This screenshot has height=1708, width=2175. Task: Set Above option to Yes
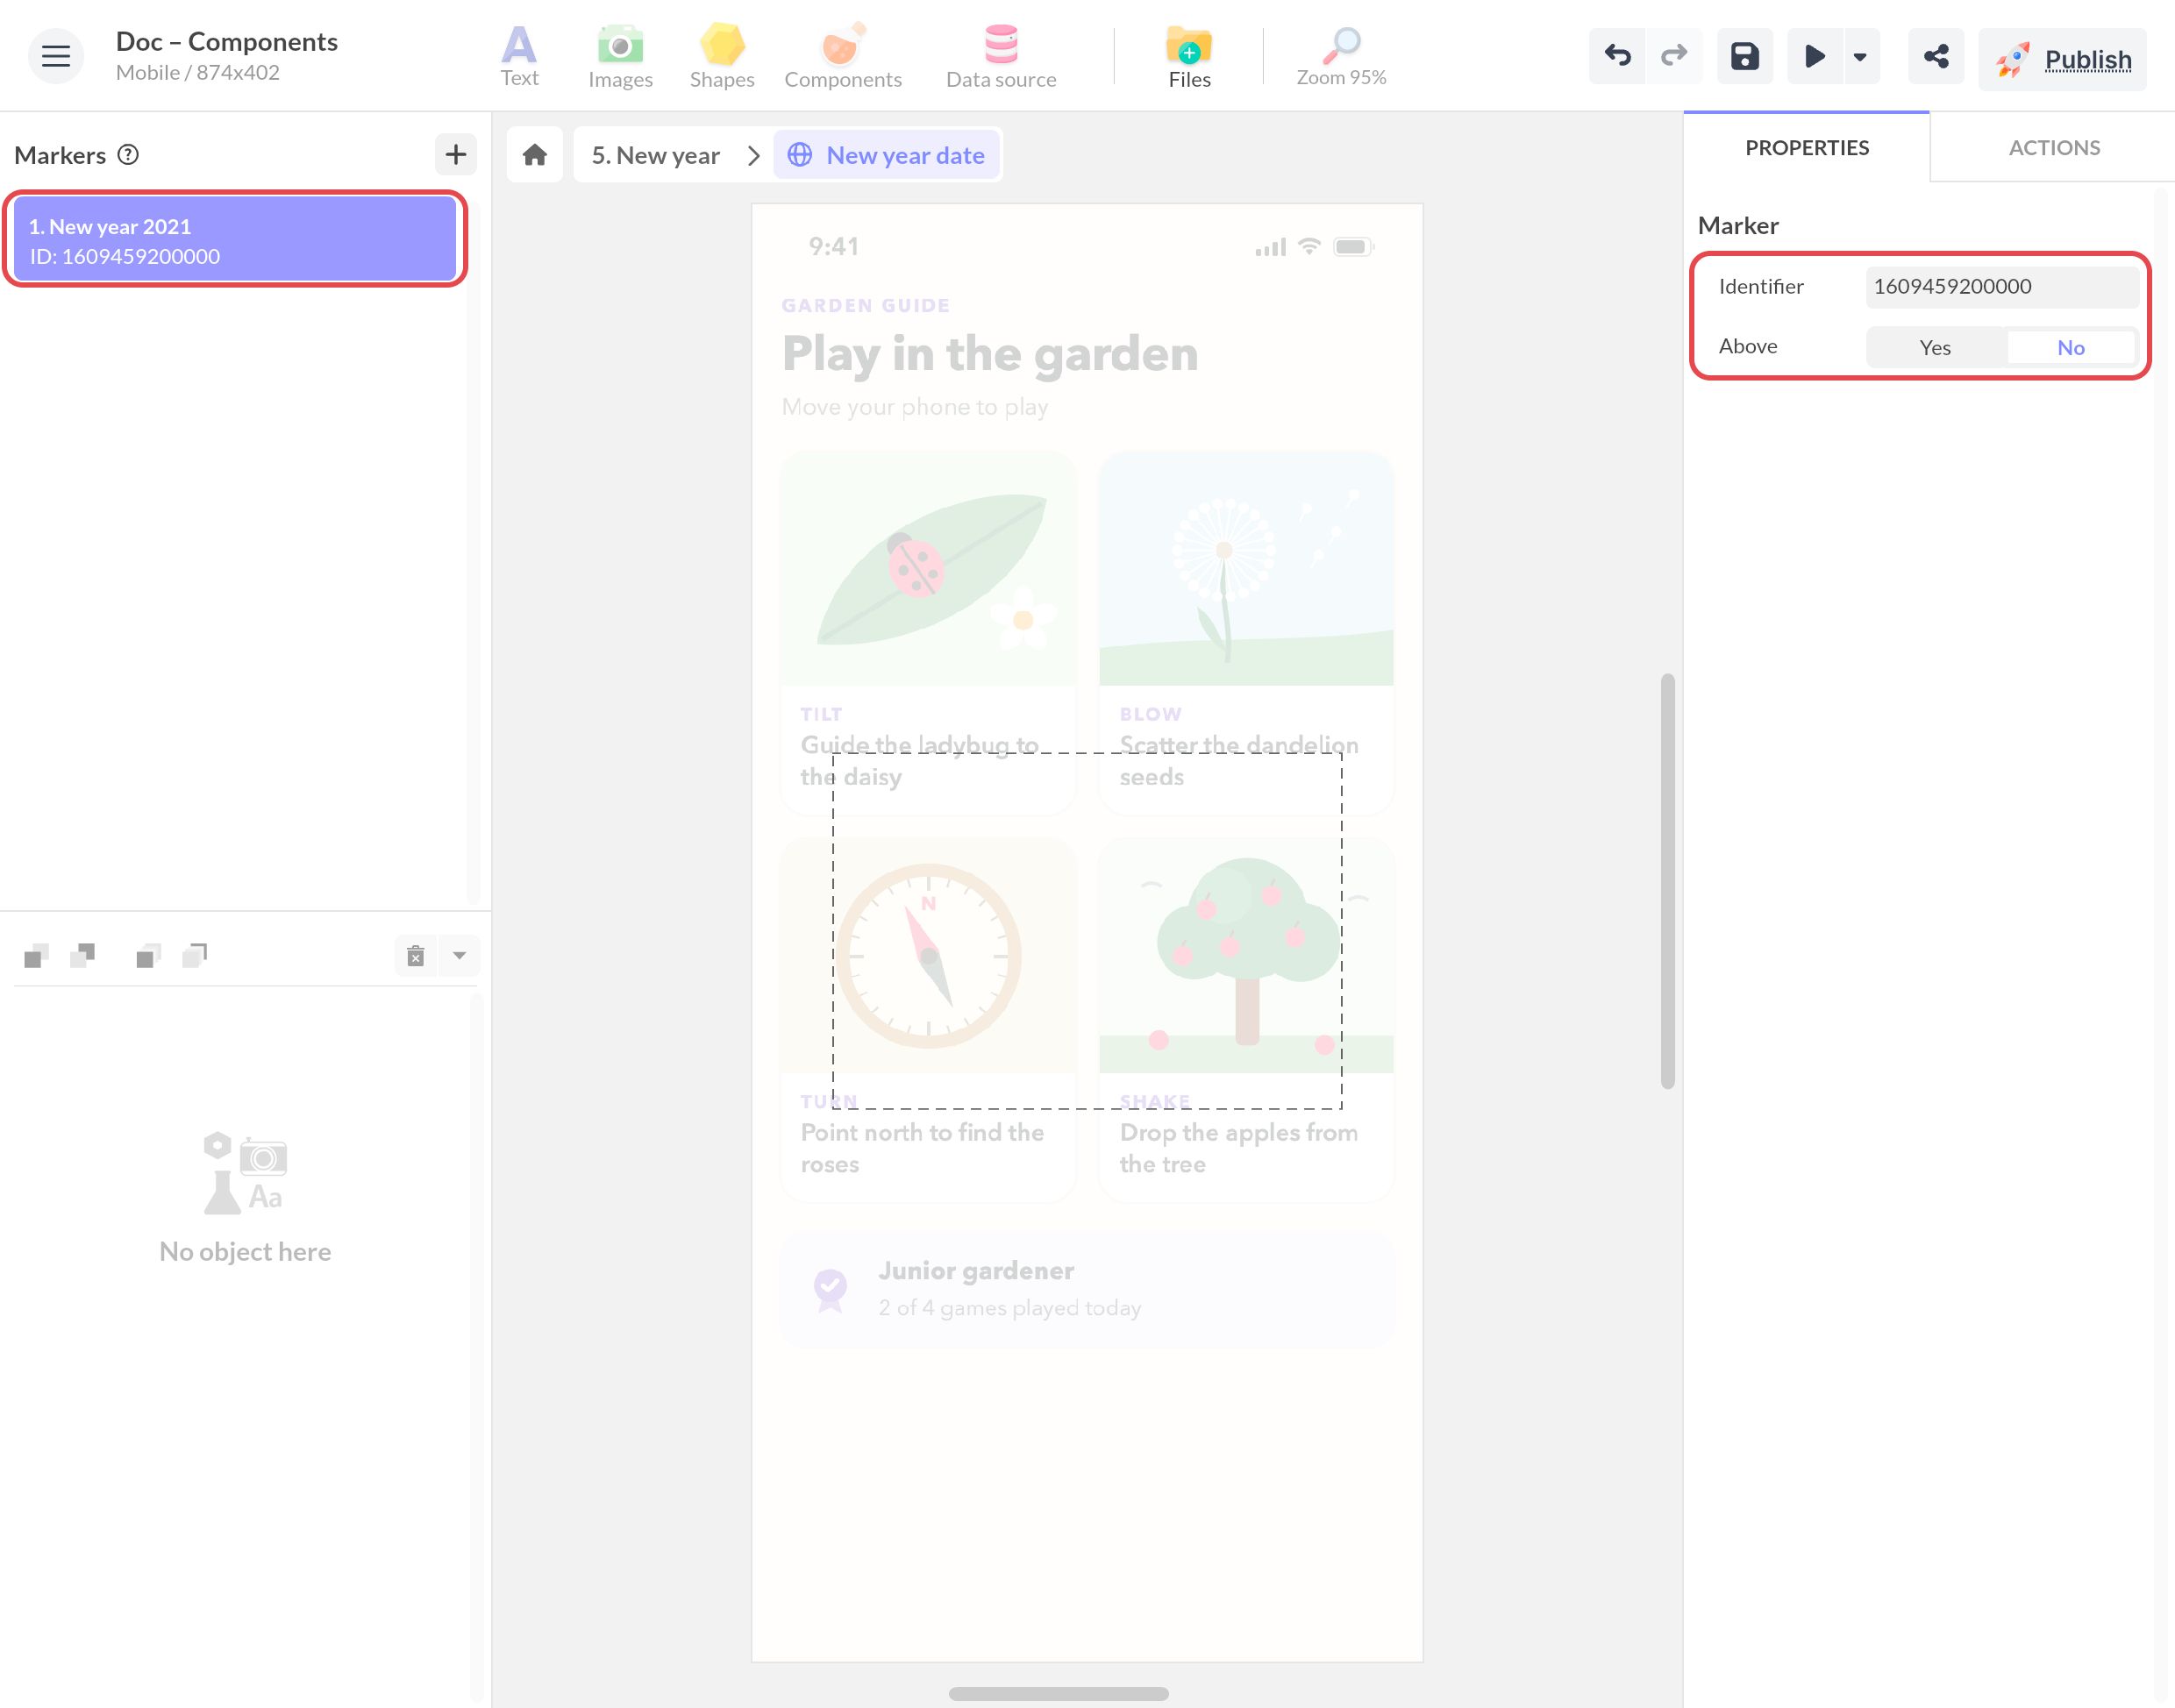tap(1934, 347)
